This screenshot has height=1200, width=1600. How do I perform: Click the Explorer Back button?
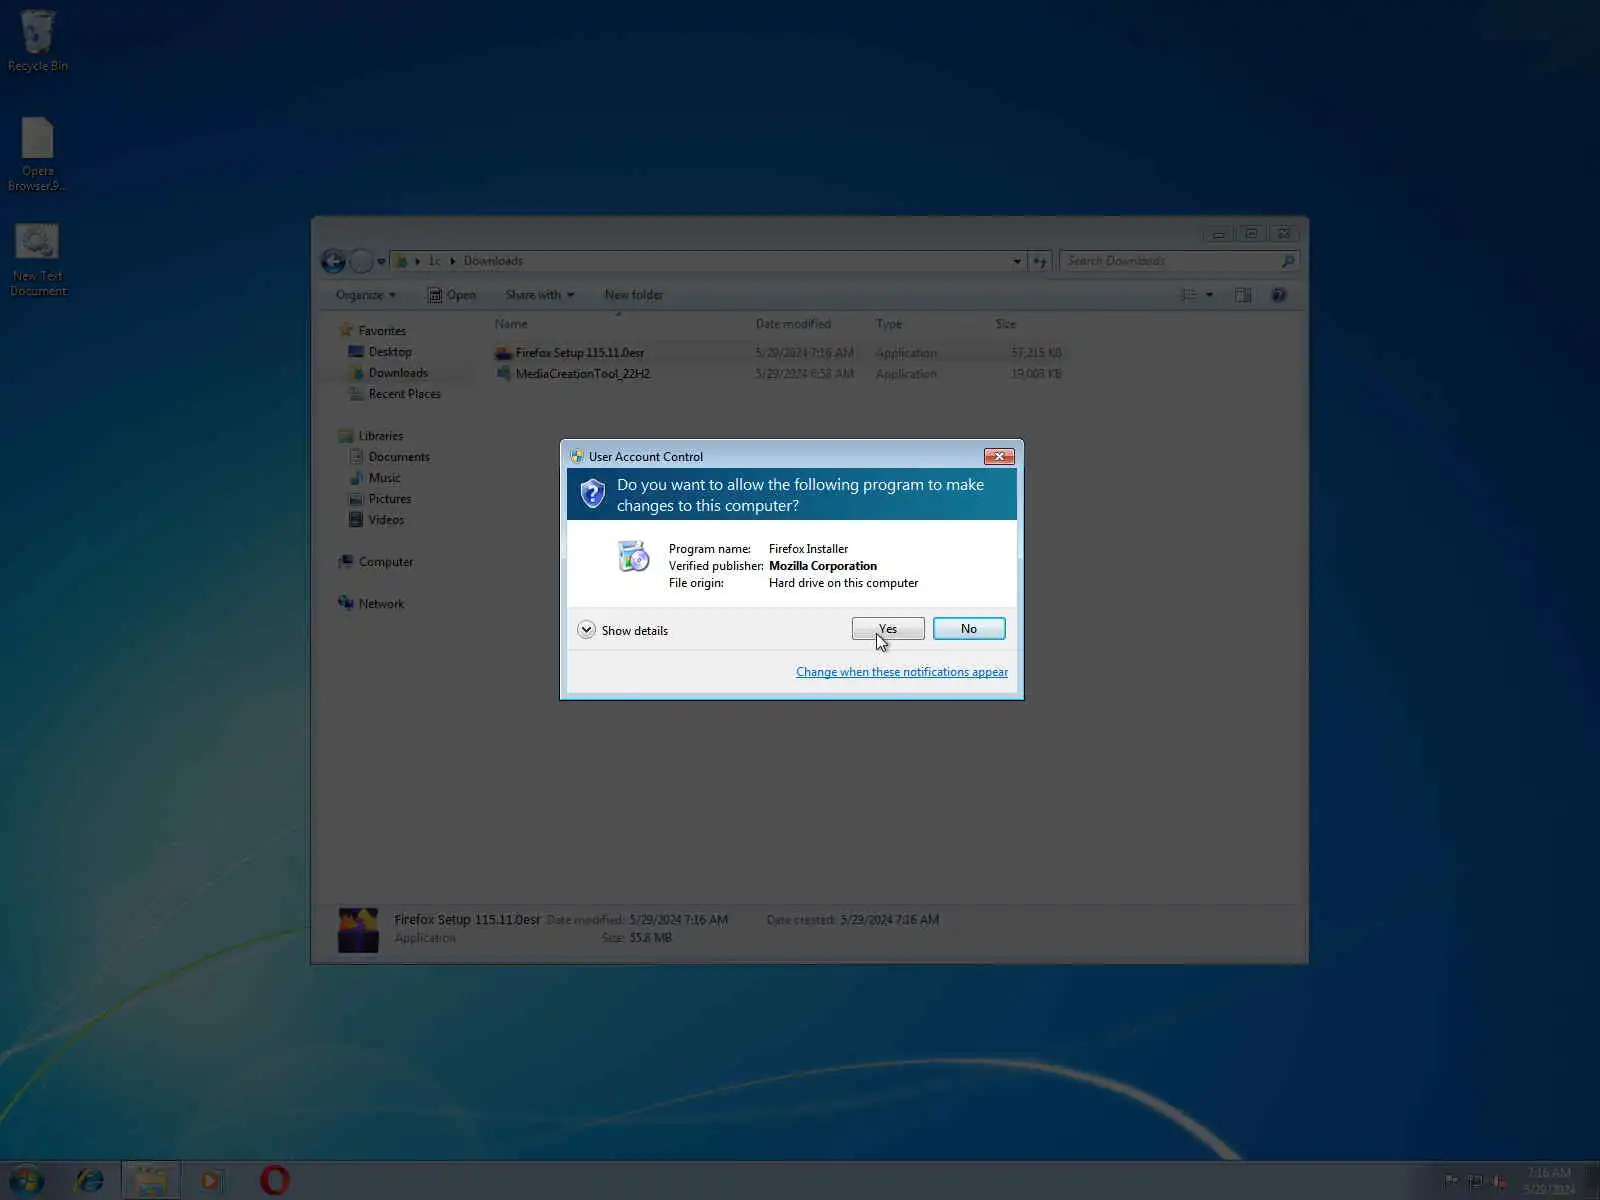pyautogui.click(x=334, y=261)
